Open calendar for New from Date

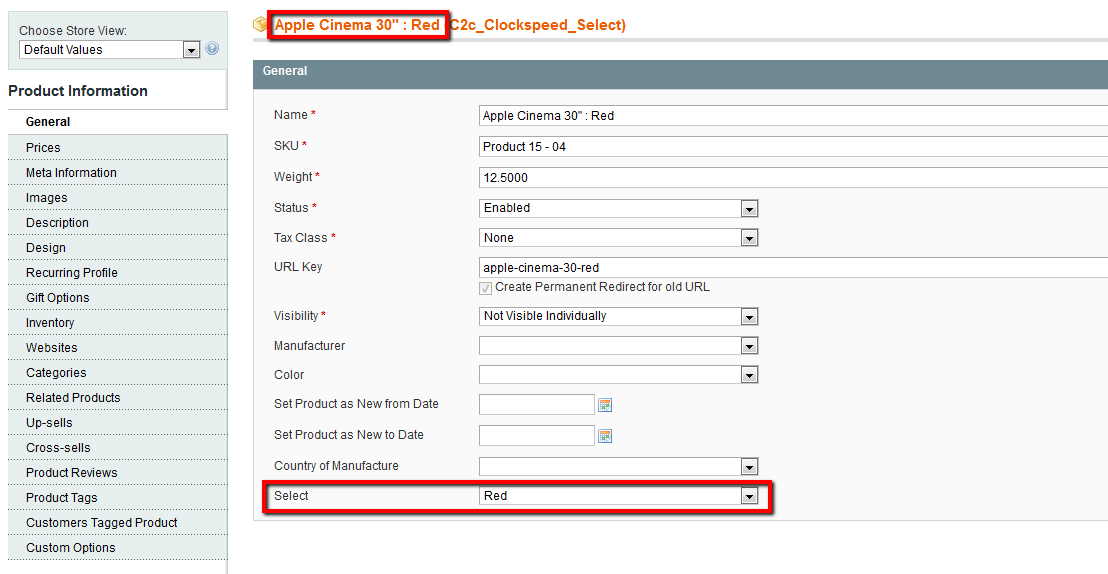pyautogui.click(x=605, y=404)
